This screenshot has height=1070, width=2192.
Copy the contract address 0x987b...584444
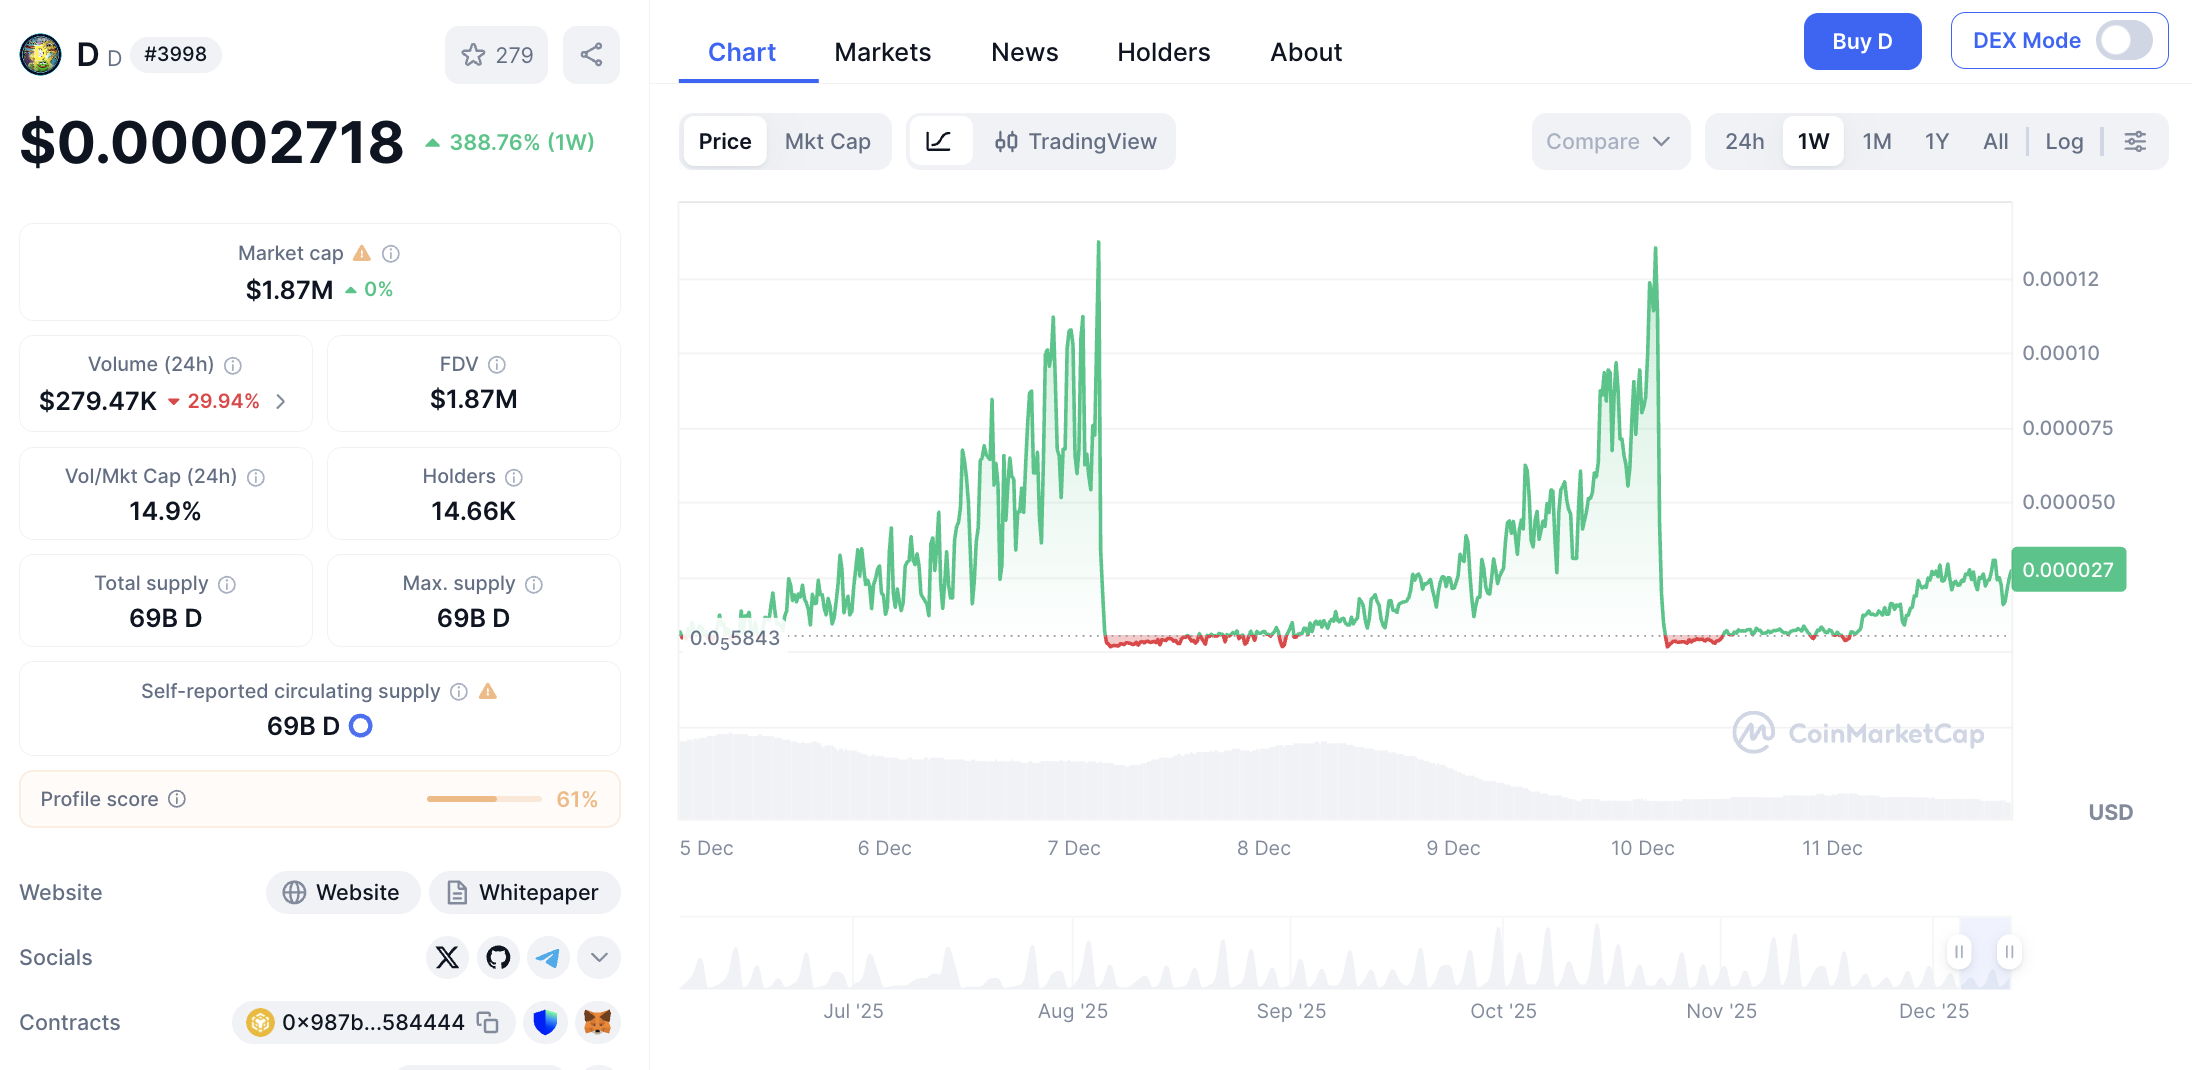click(488, 1022)
